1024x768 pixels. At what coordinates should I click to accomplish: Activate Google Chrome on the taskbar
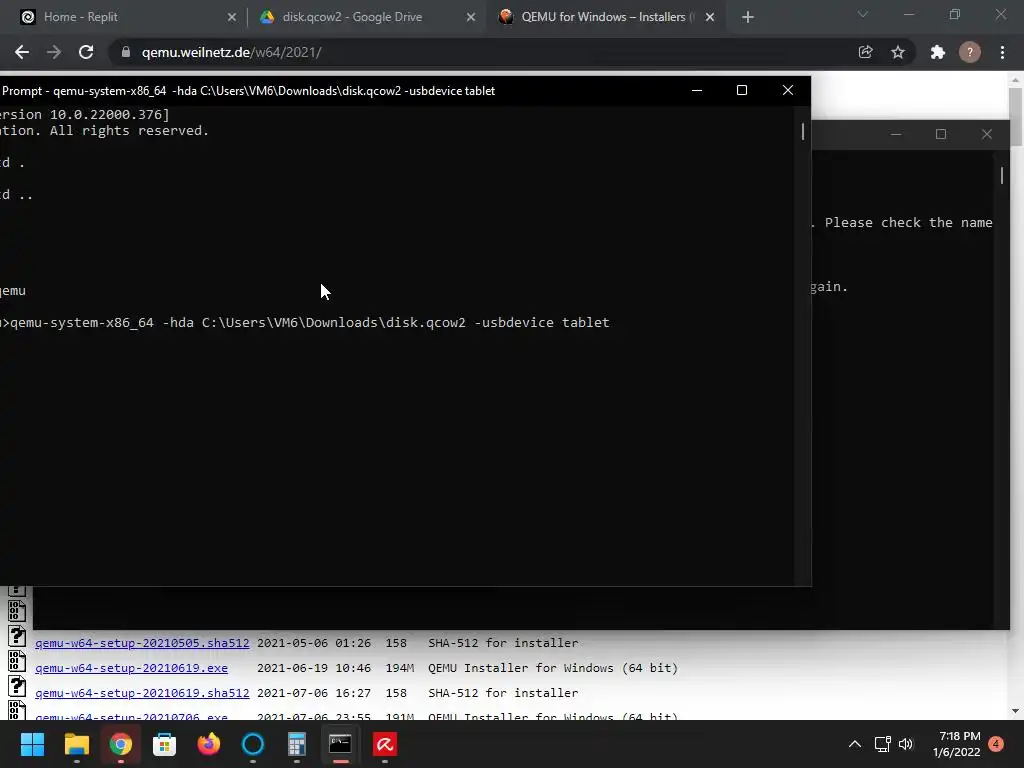[x=120, y=744]
